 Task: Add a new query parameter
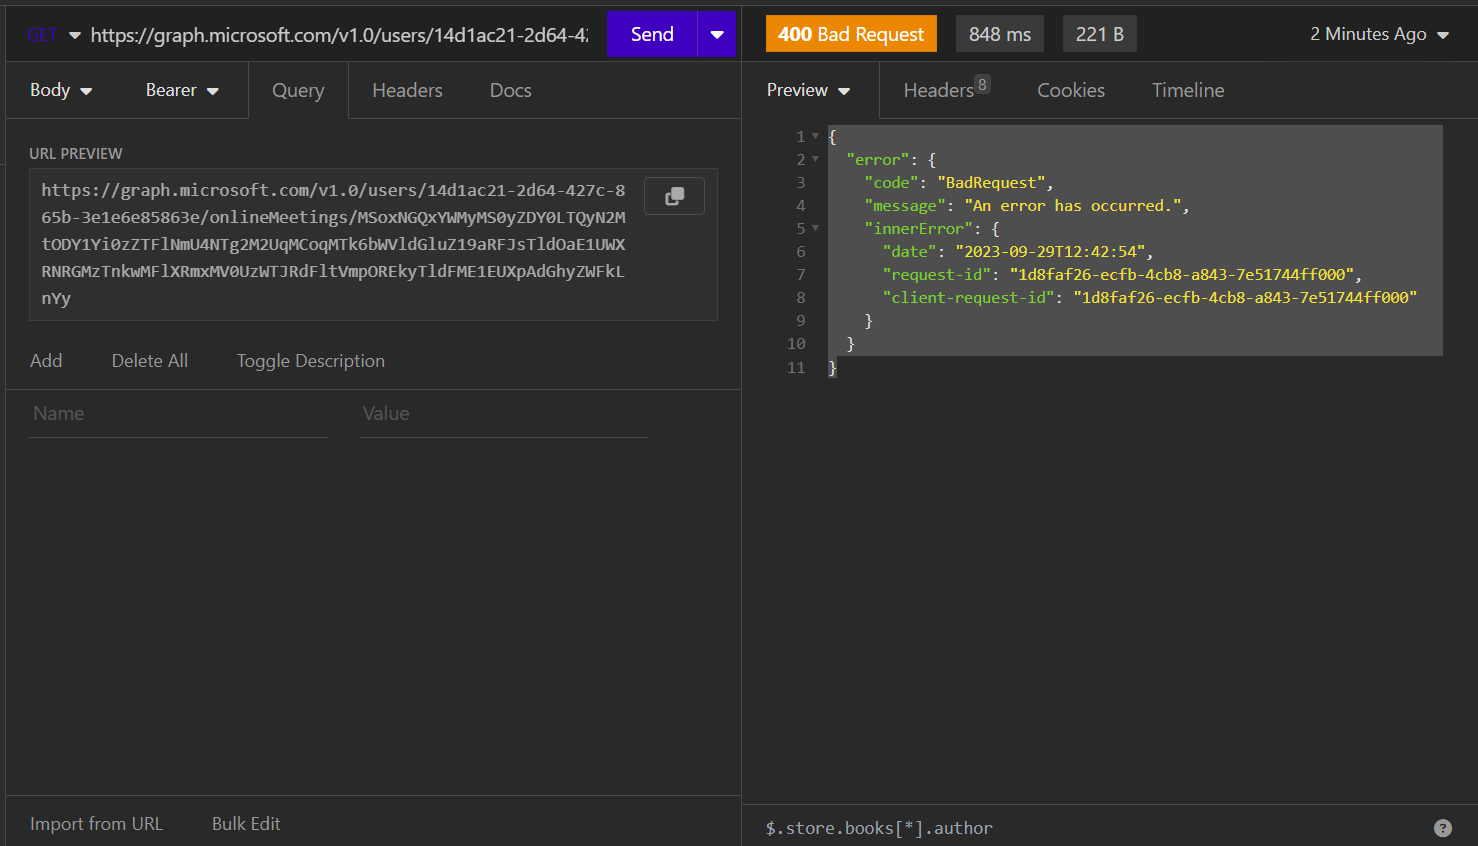point(46,361)
